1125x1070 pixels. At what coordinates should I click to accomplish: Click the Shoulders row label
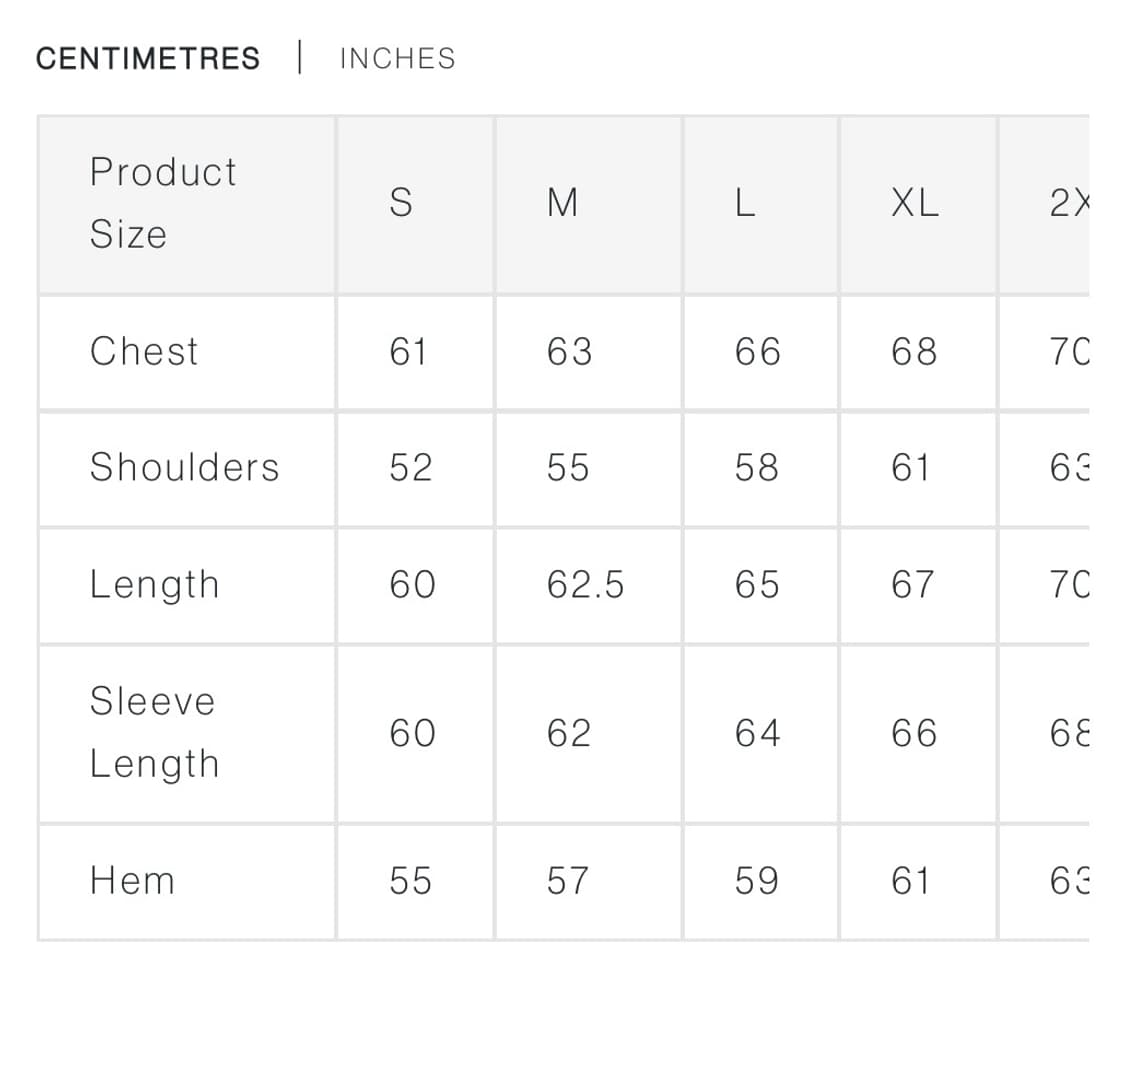tap(184, 467)
